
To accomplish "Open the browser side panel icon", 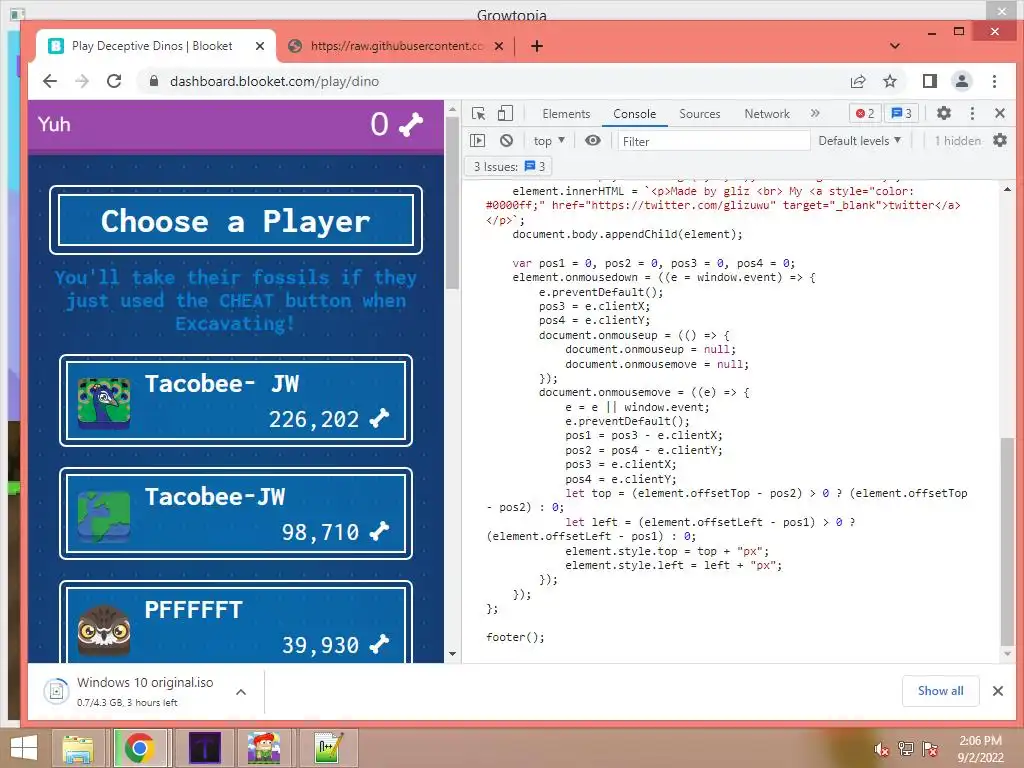I will click(x=930, y=81).
